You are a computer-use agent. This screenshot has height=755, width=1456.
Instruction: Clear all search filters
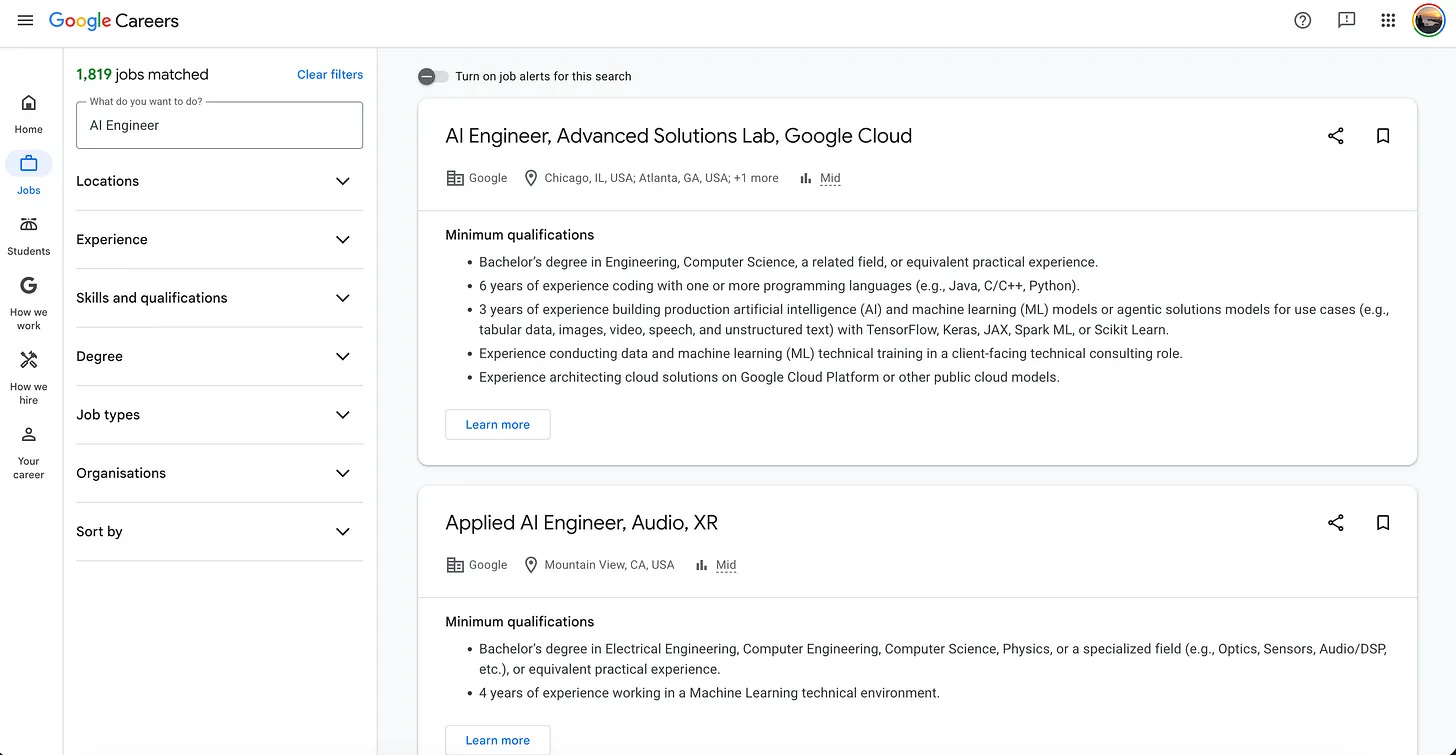coord(330,75)
